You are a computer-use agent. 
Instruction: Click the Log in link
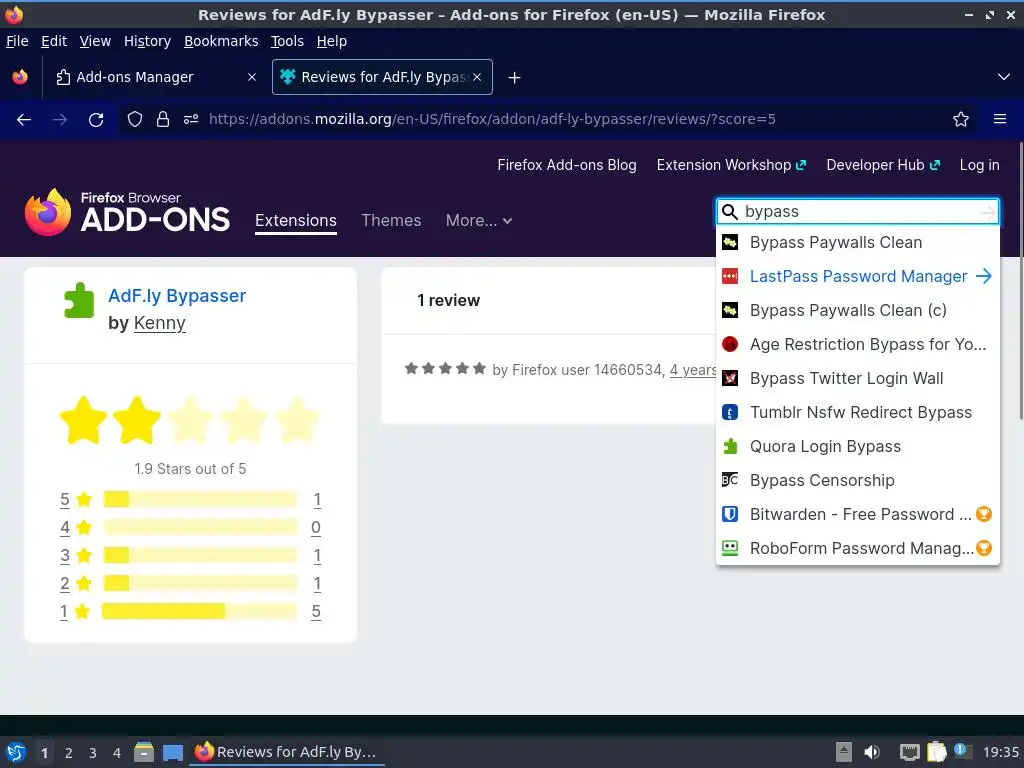pos(980,165)
